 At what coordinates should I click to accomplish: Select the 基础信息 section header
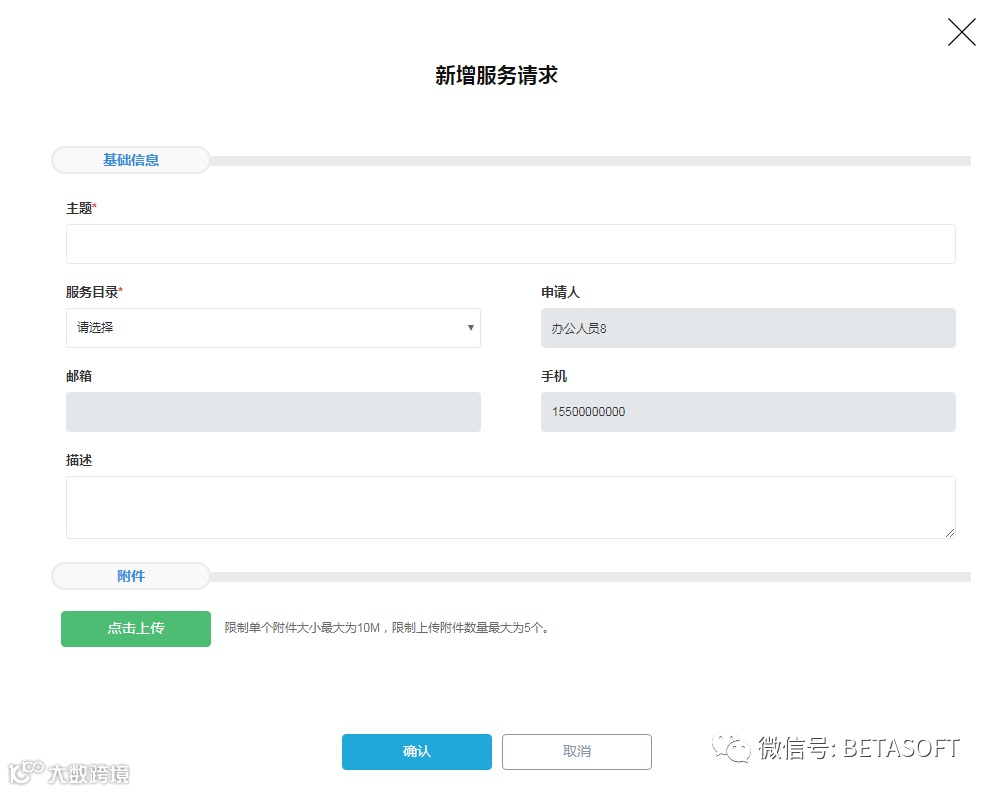[131, 160]
